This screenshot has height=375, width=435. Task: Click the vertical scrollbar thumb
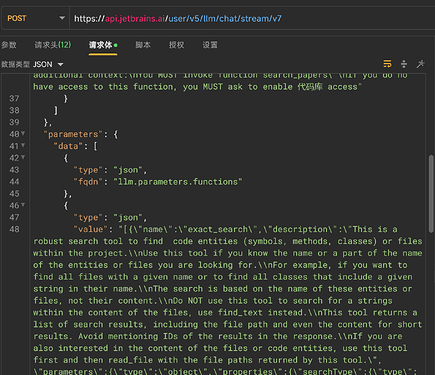click(431, 193)
